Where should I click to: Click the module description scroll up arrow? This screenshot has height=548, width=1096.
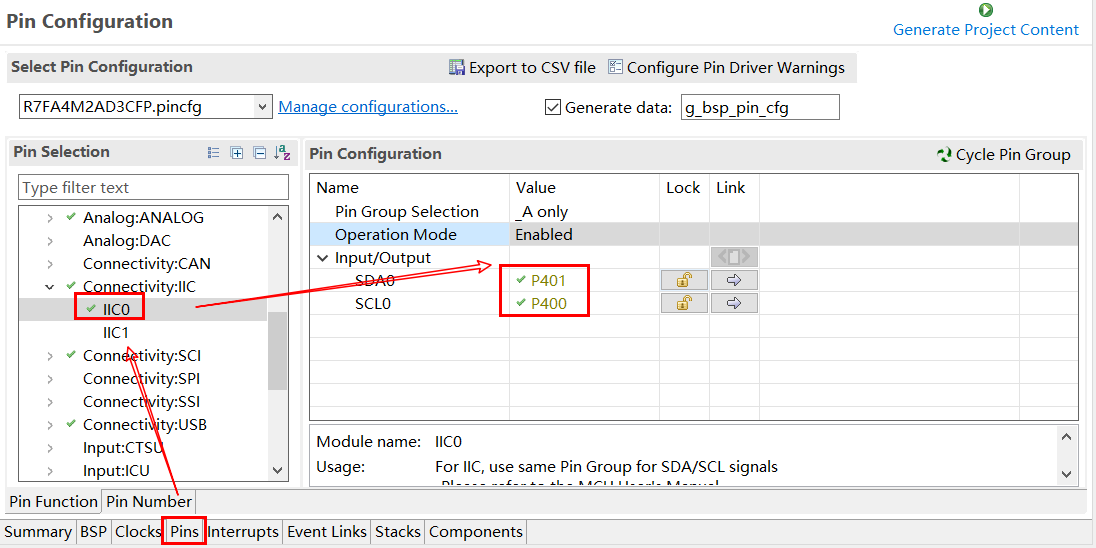(1066, 438)
